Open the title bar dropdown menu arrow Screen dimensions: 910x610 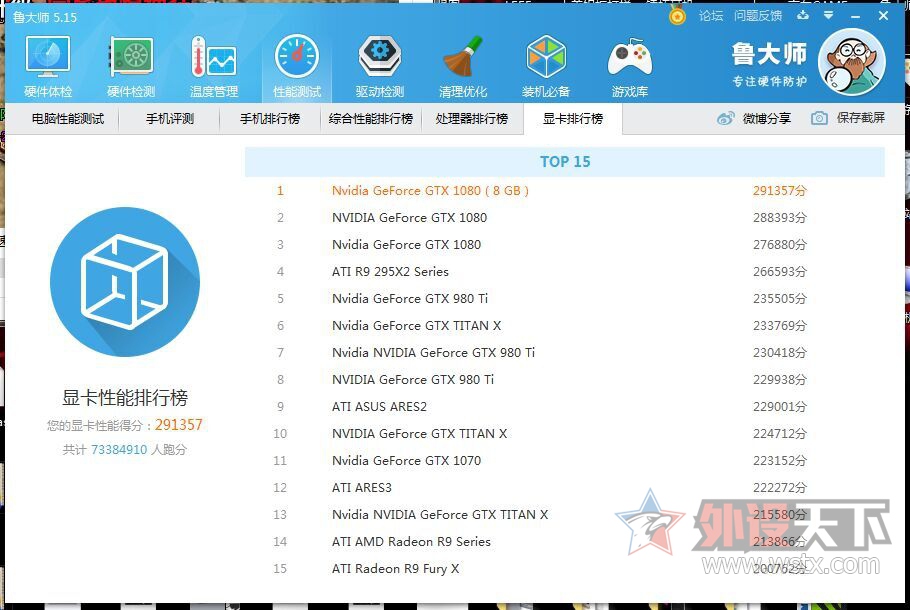pos(829,15)
